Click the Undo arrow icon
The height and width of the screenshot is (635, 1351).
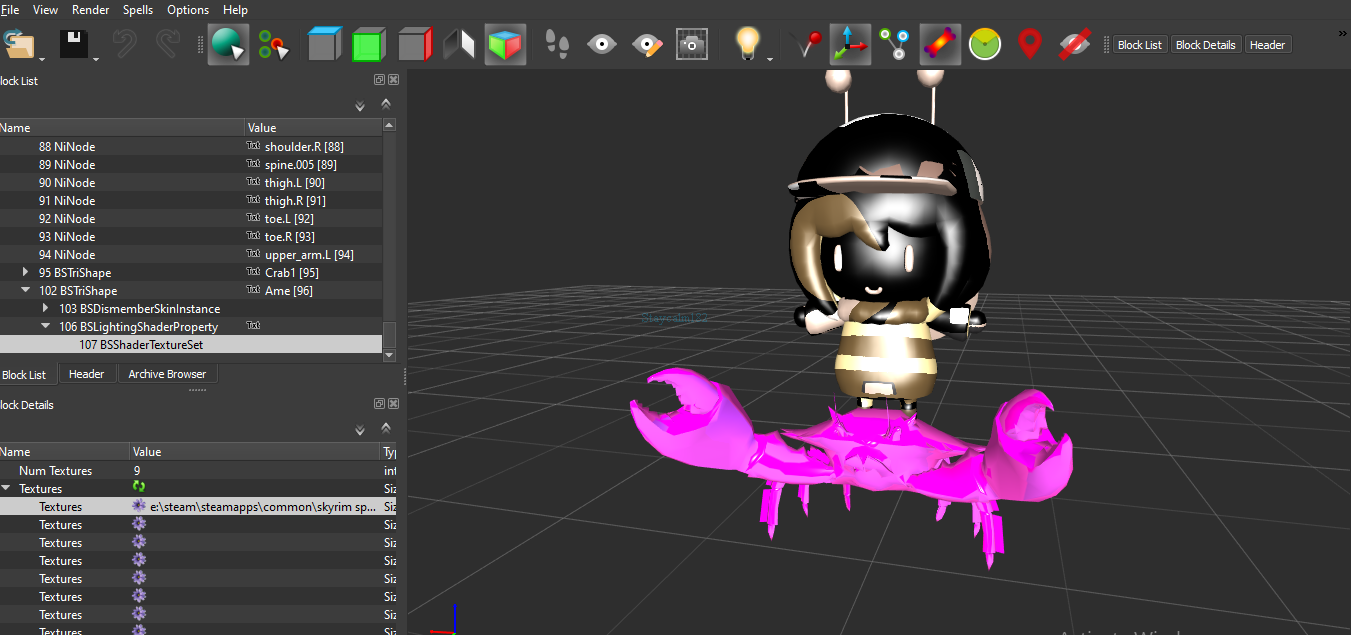(124, 44)
